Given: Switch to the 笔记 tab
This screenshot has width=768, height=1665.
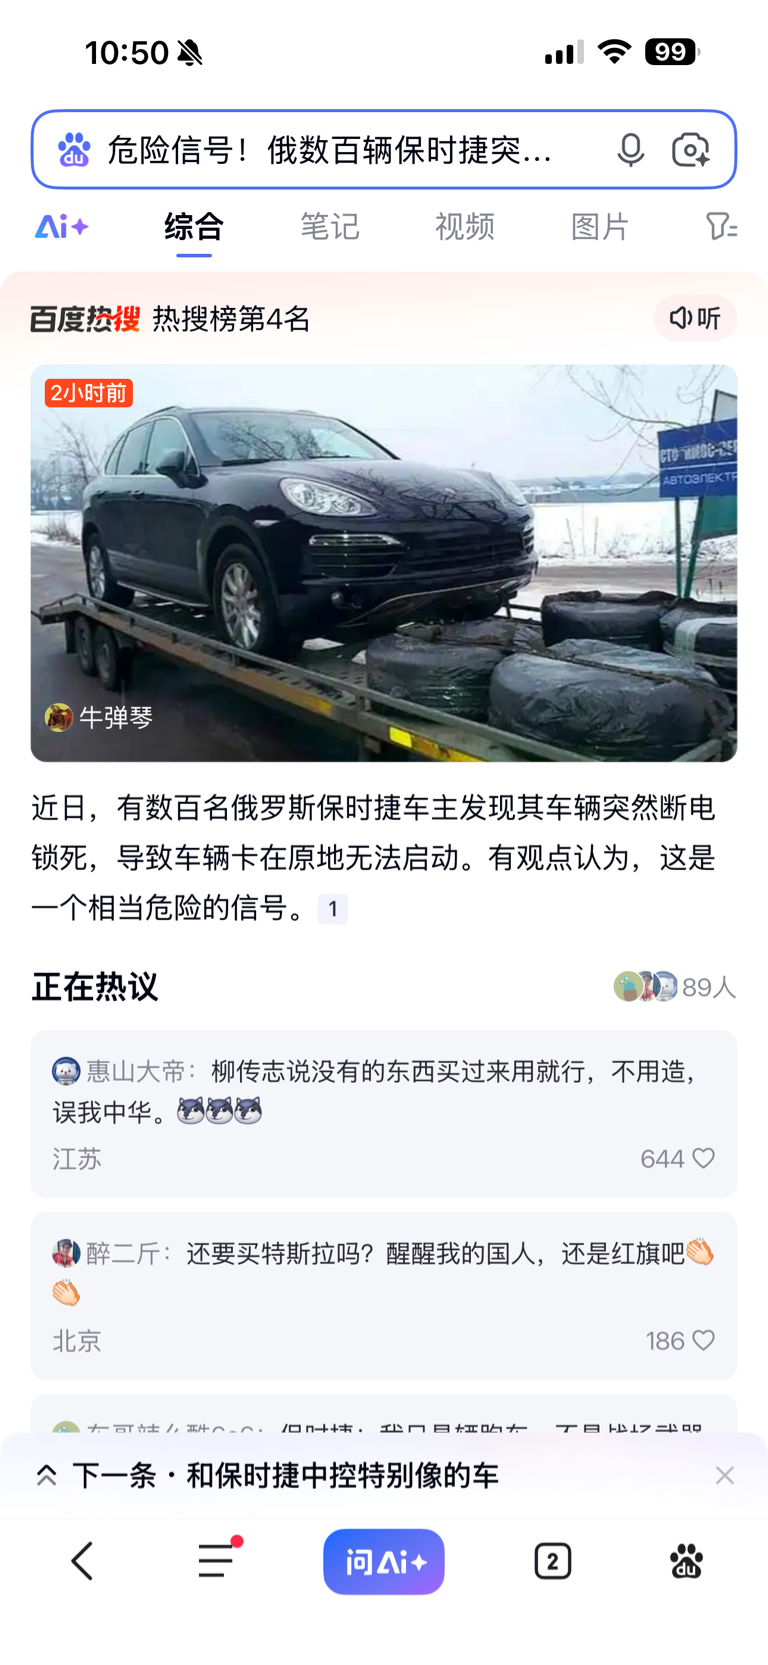Looking at the screenshot, I should tap(329, 227).
